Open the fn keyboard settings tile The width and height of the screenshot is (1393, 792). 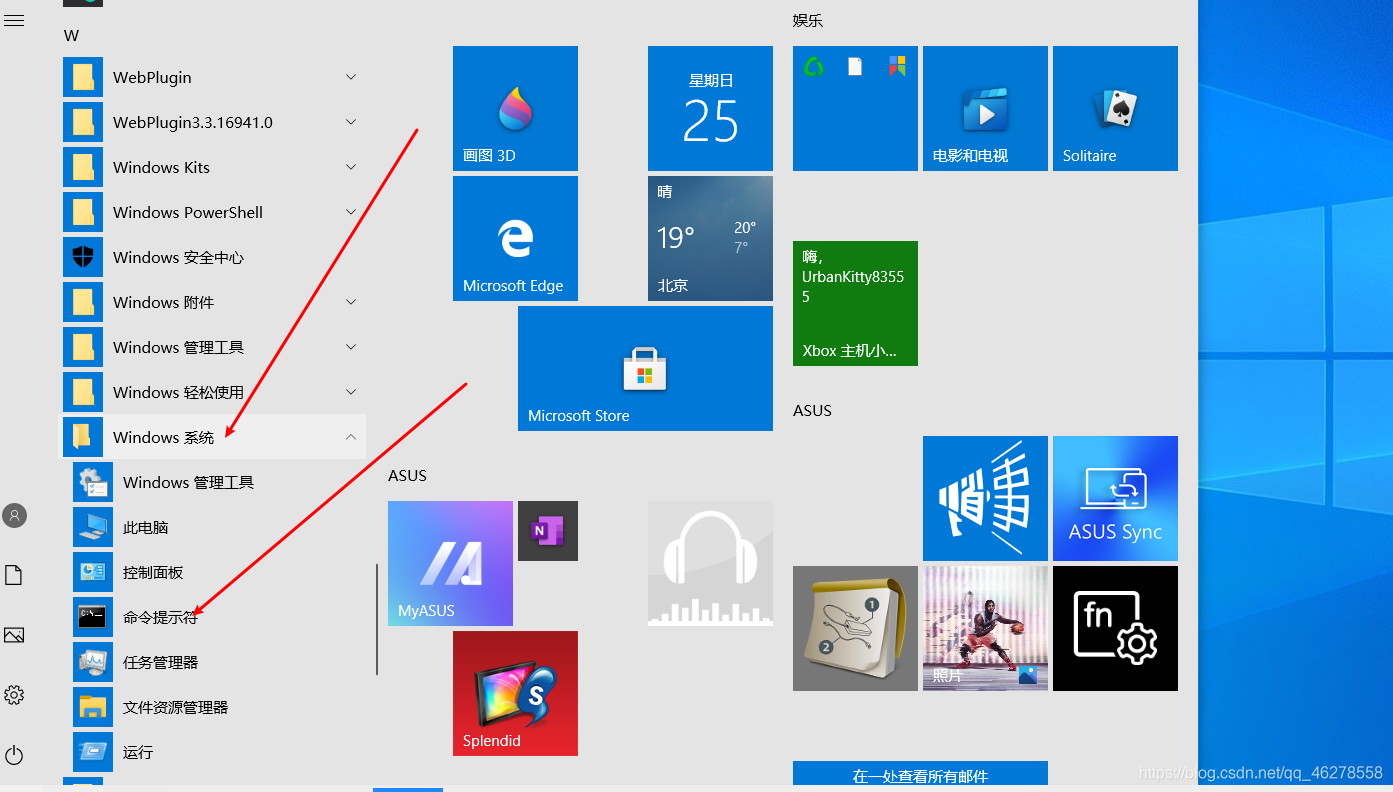pos(1115,628)
